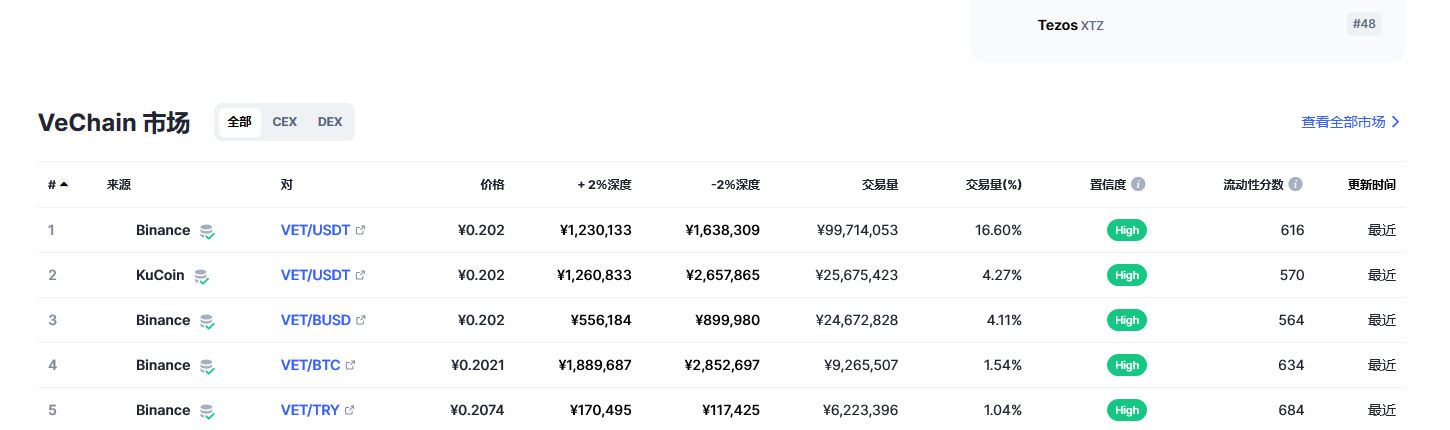Image resolution: width=1450 pixels, height=430 pixels.
Task: Open external link icon for KuCoin VET/USDT
Action: point(361,275)
